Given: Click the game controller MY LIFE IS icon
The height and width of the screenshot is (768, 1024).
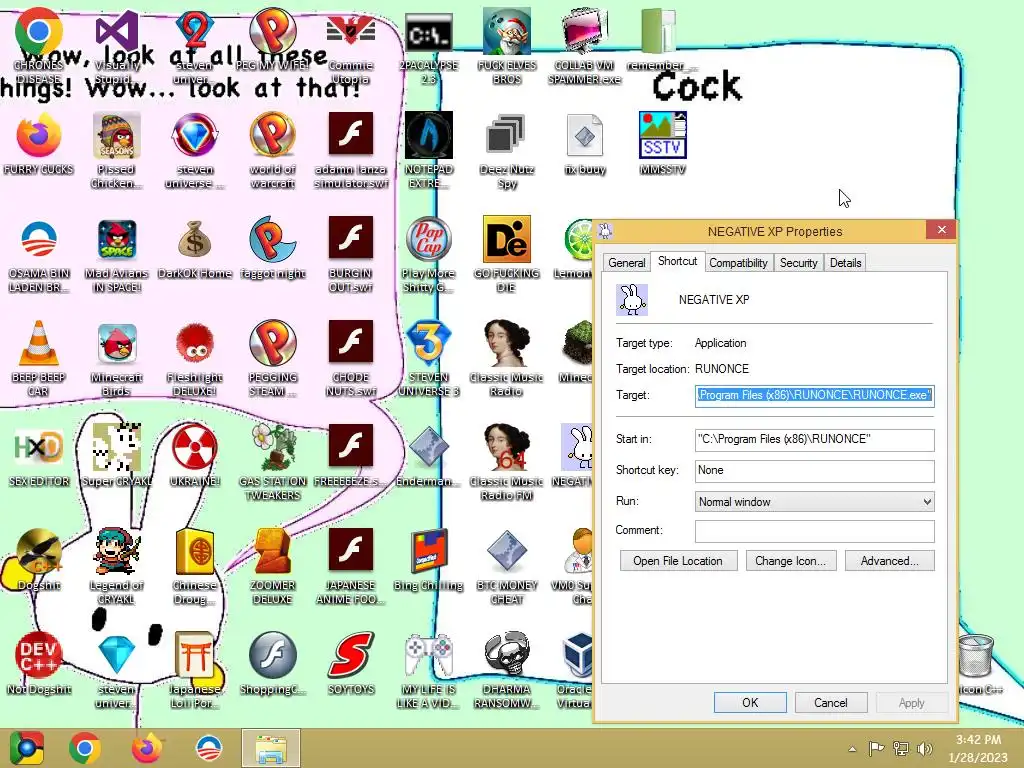Looking at the screenshot, I should coord(428,655).
